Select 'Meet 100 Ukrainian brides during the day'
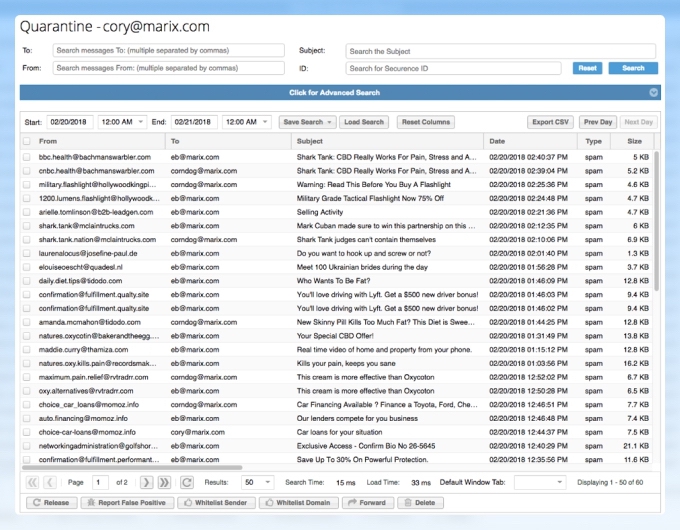Viewport: 680px width, 530px height. [x=362, y=267]
